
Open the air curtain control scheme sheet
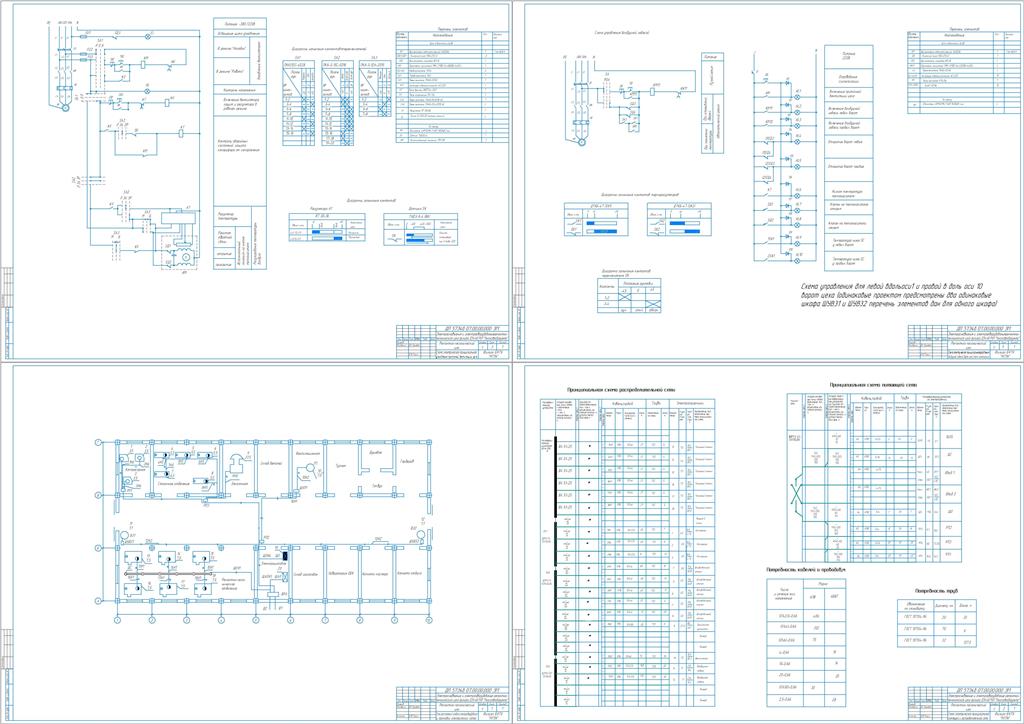coord(768,181)
